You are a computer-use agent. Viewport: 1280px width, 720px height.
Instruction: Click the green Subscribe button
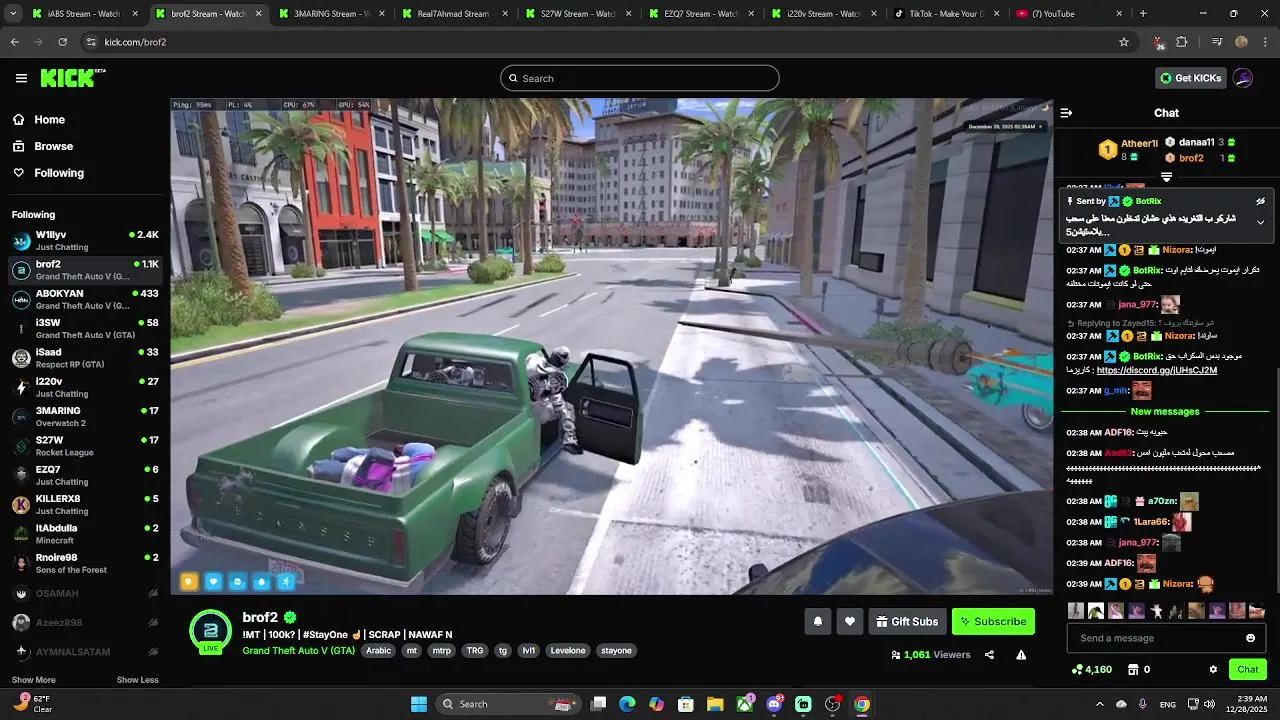tap(993, 622)
